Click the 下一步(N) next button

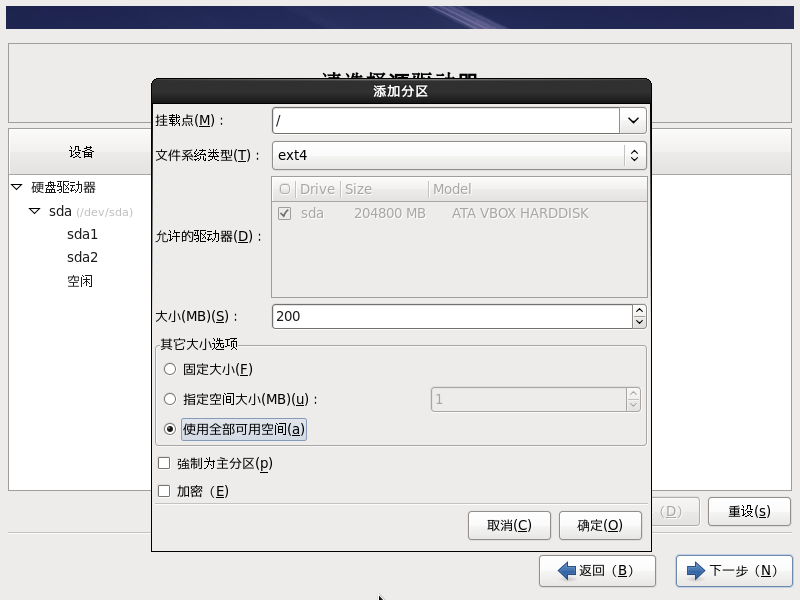coord(734,570)
